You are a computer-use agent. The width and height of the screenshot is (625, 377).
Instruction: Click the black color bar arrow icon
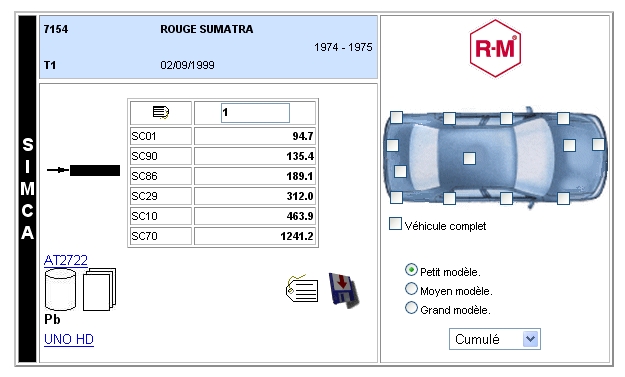point(83,170)
